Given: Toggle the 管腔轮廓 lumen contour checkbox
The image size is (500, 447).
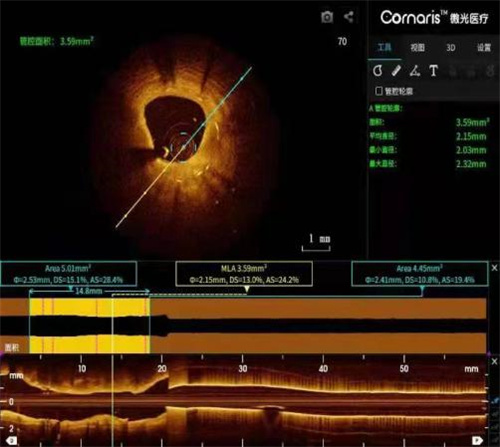Looking at the screenshot, I should coord(379,91).
